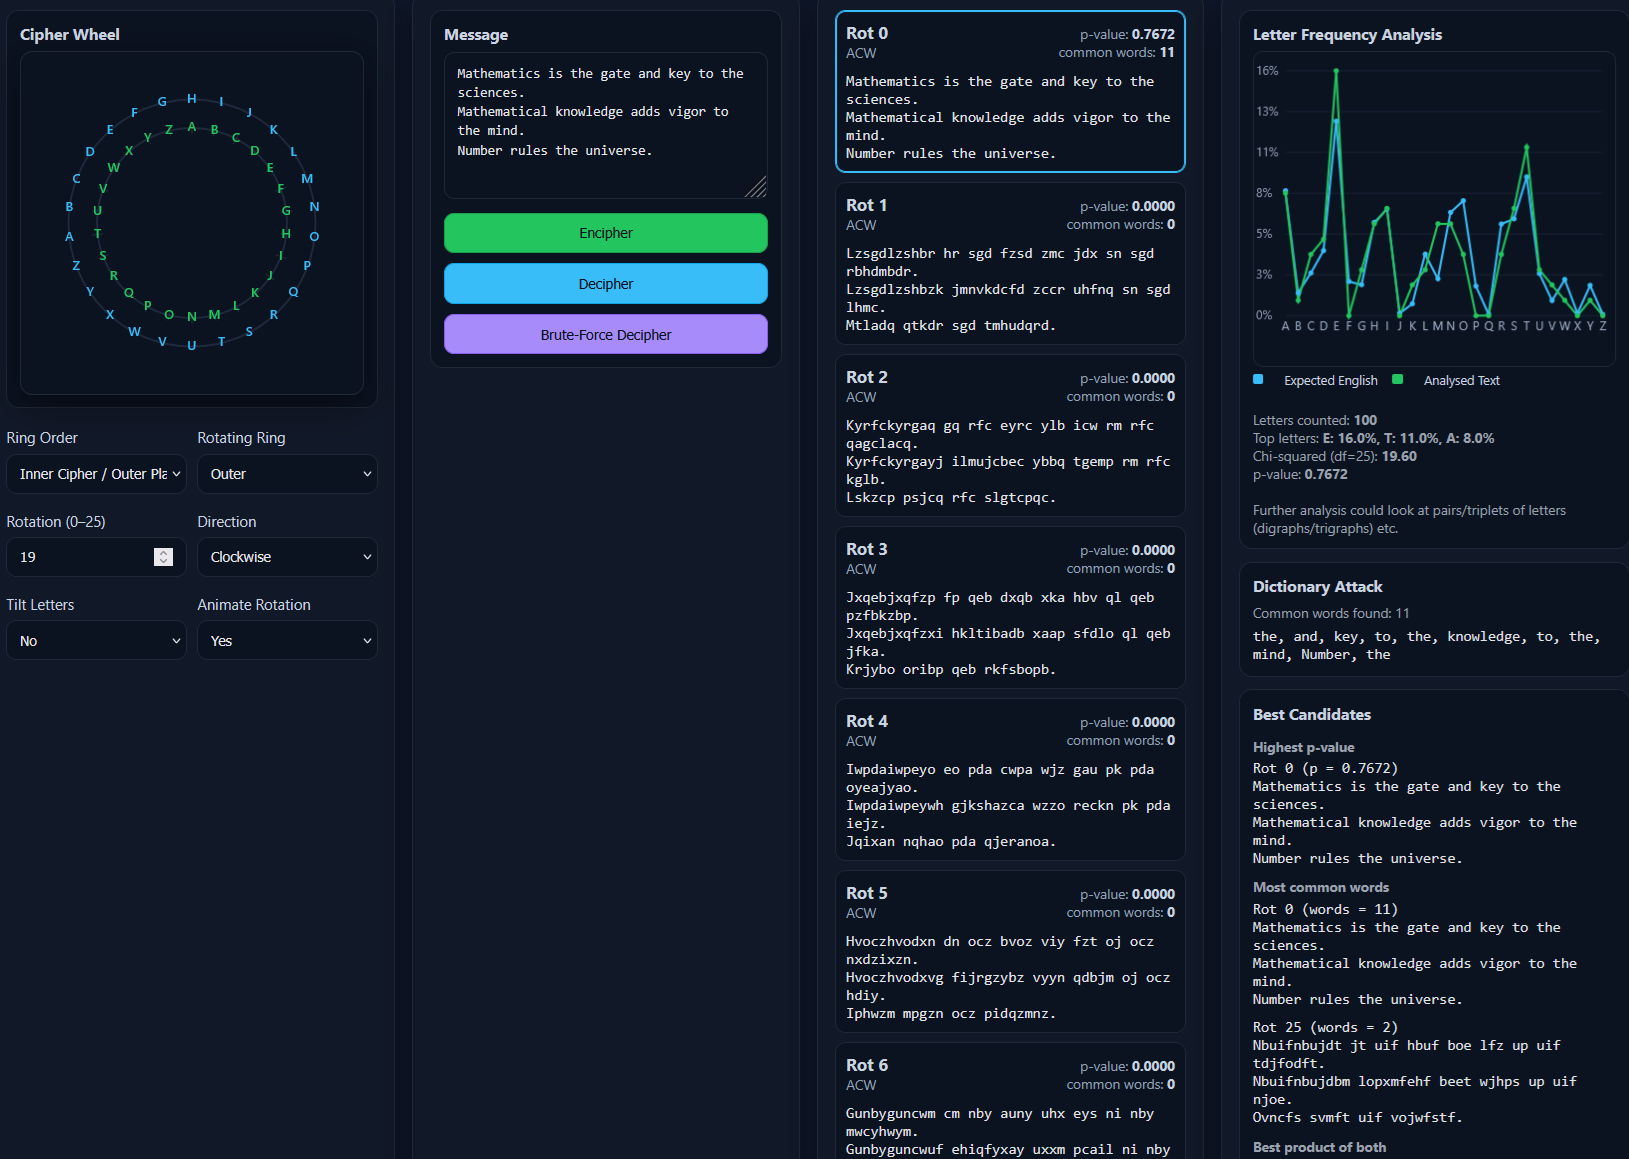1629x1159 pixels.
Task: Click the Expected English legend swatch
Action: tap(1259, 380)
